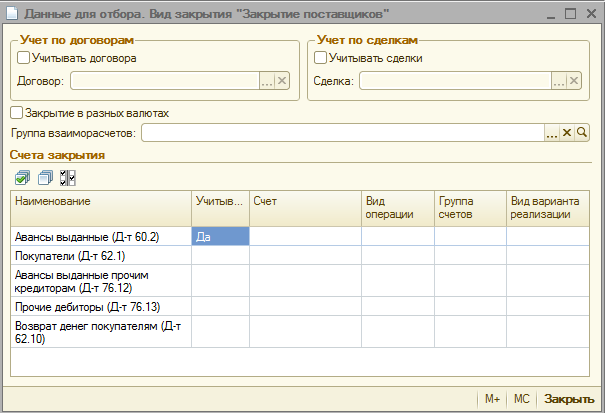The image size is (605, 413).
Task: Clear the Договор field with X button
Action: [282, 81]
